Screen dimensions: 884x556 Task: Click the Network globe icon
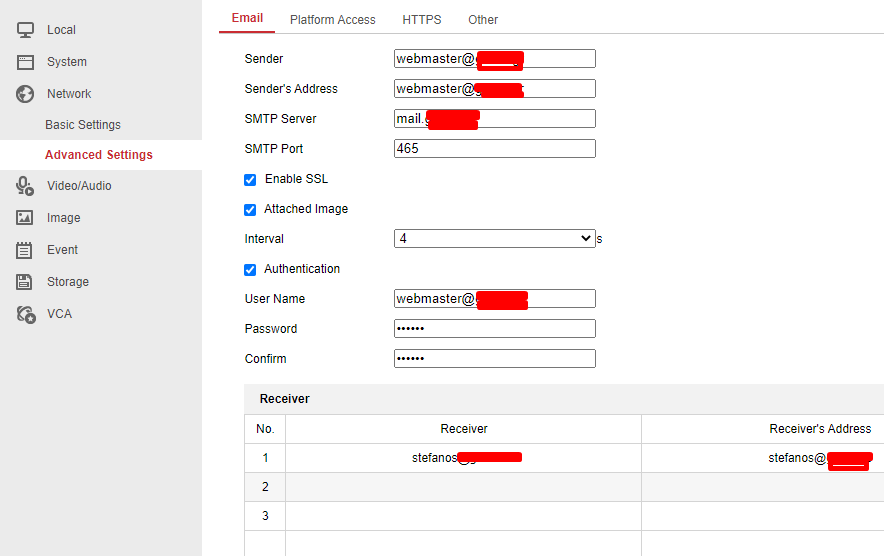point(26,94)
